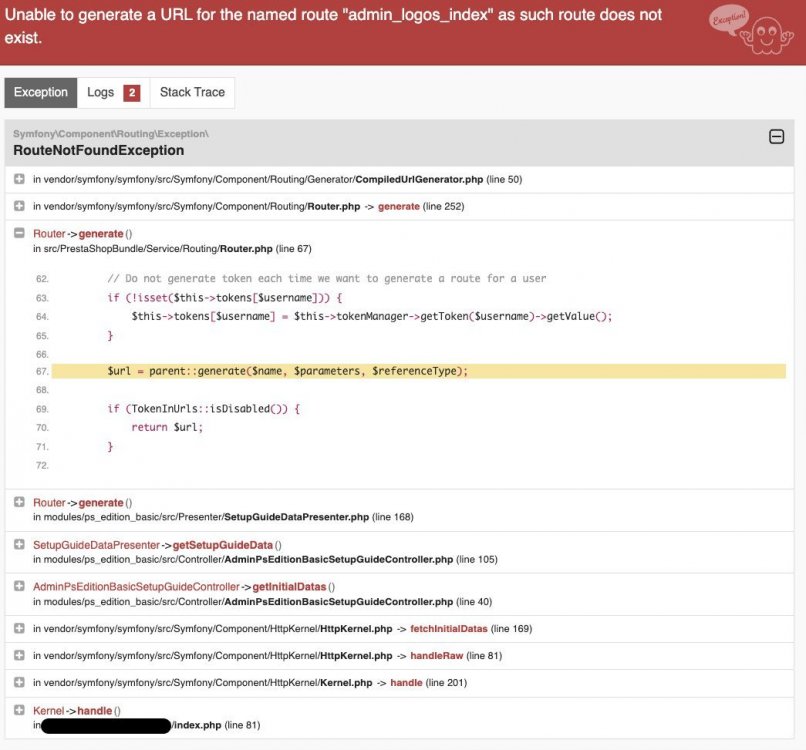Click the error message in the red header

[x=333, y=26]
